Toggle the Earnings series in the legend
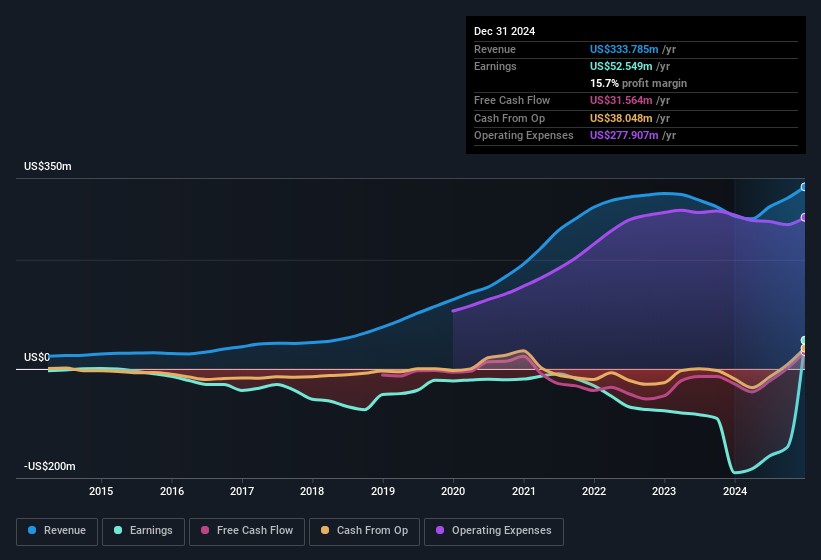 143,531
